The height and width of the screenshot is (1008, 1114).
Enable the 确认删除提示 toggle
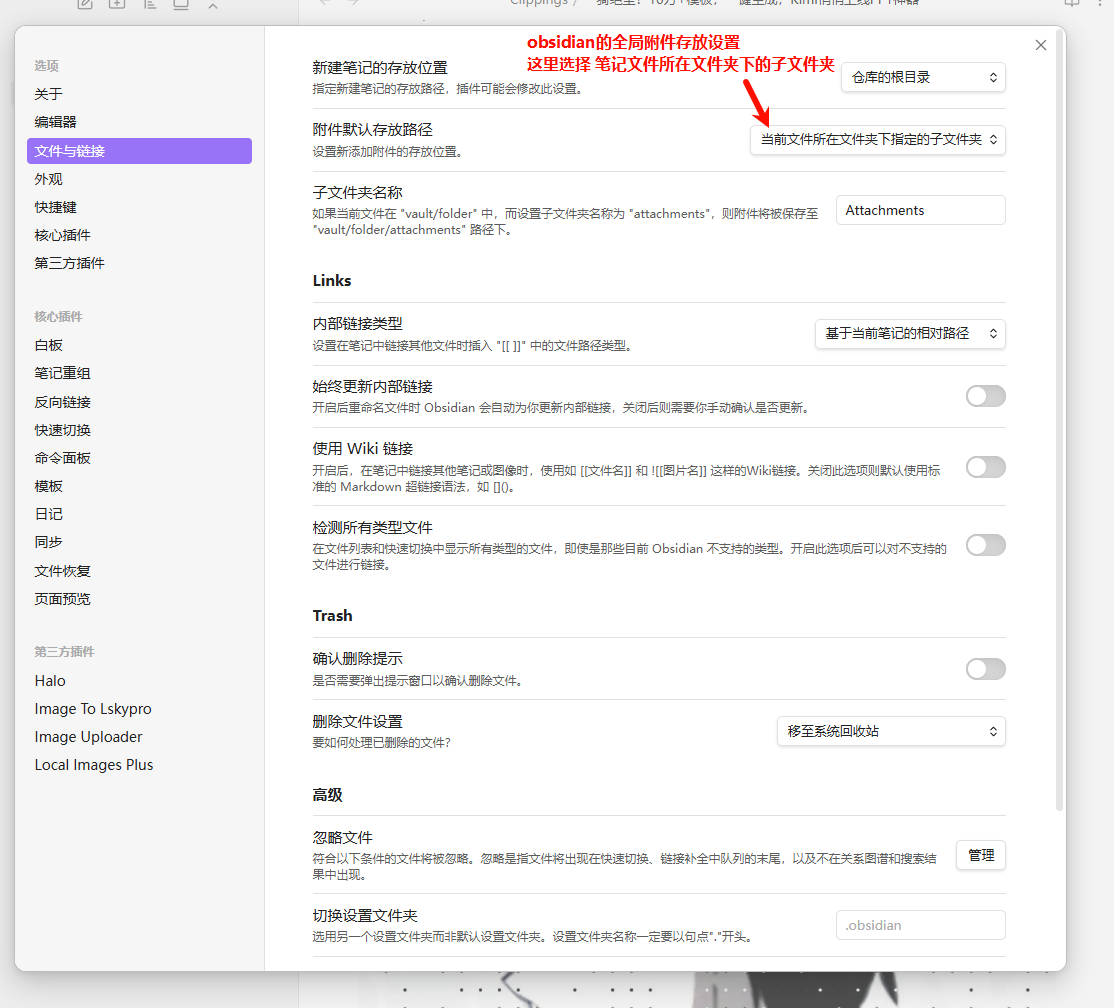[x=985, y=669]
